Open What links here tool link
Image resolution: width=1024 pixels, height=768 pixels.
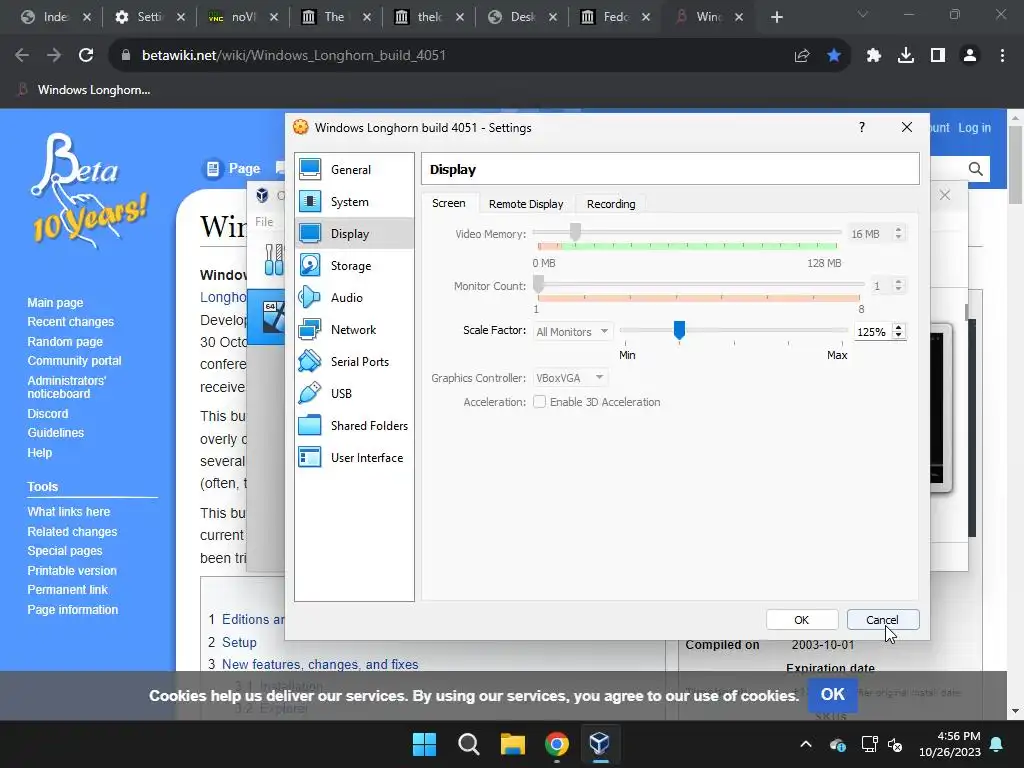(69, 512)
